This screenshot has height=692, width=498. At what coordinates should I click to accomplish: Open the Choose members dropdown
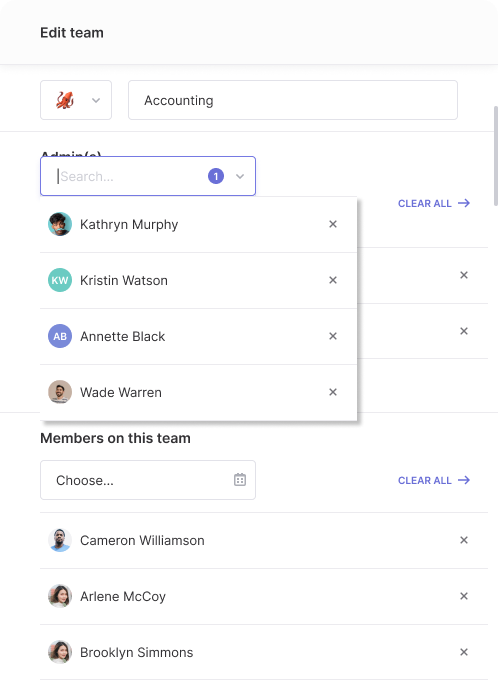(x=148, y=480)
